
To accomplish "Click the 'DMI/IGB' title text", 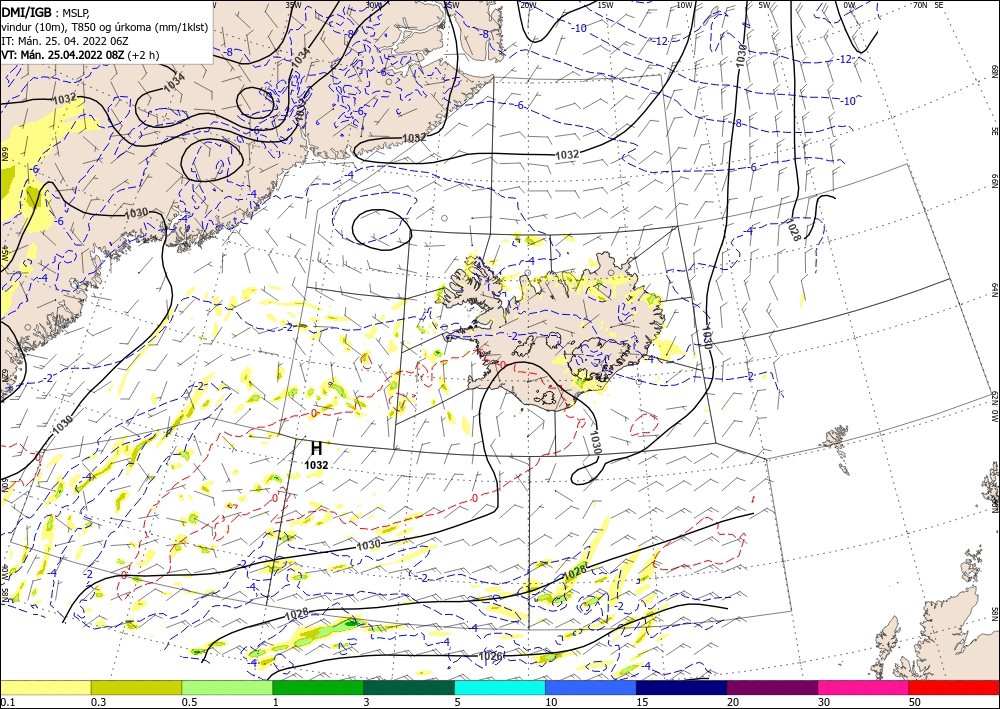I will click(27, 12).
